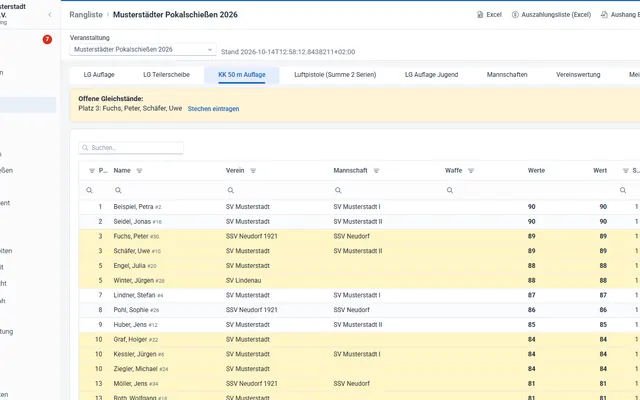Select the row for Pohl, Sophie
Image resolution: width=640 pixels, height=400 pixels.
tap(359, 310)
